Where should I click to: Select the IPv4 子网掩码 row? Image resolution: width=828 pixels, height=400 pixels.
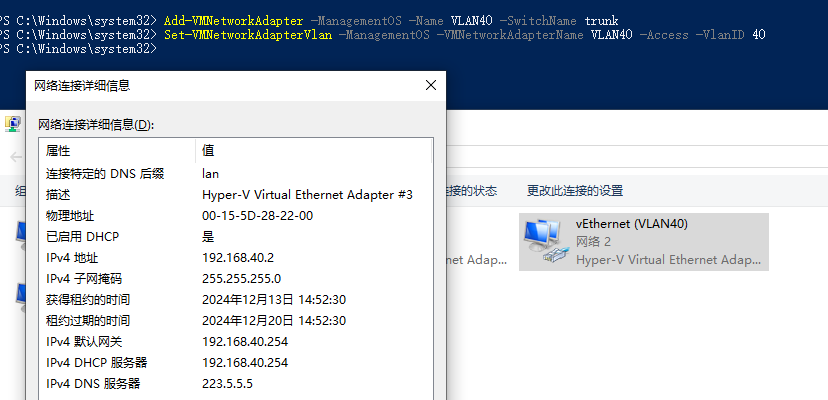pos(236,278)
